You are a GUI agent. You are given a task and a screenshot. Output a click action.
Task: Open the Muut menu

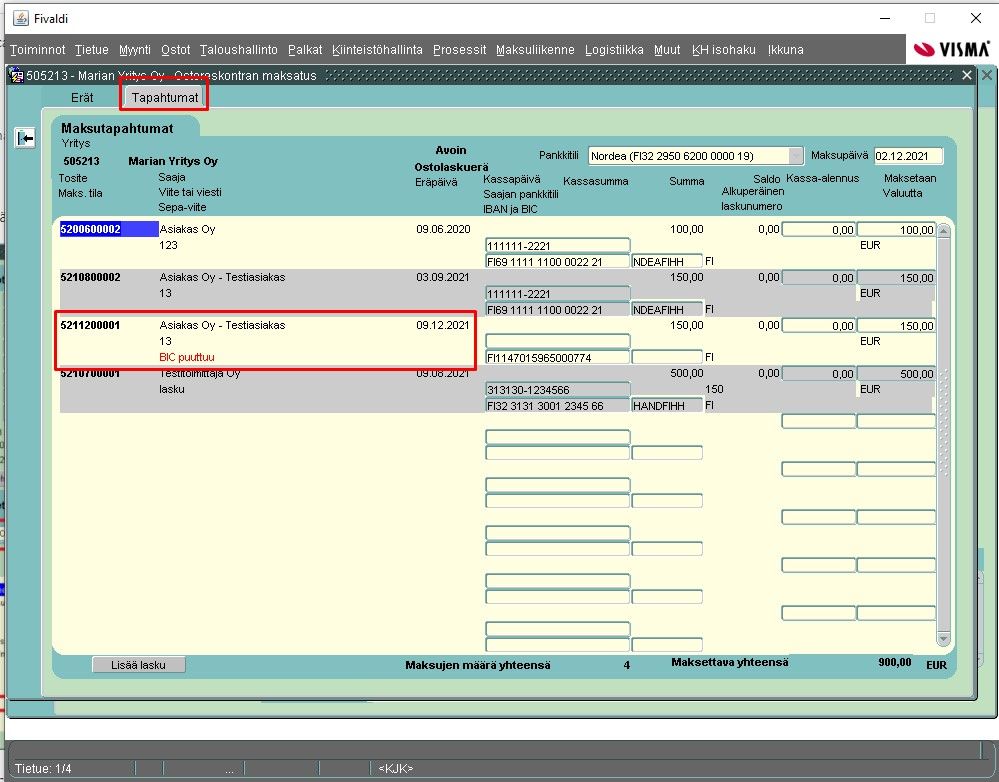click(667, 50)
